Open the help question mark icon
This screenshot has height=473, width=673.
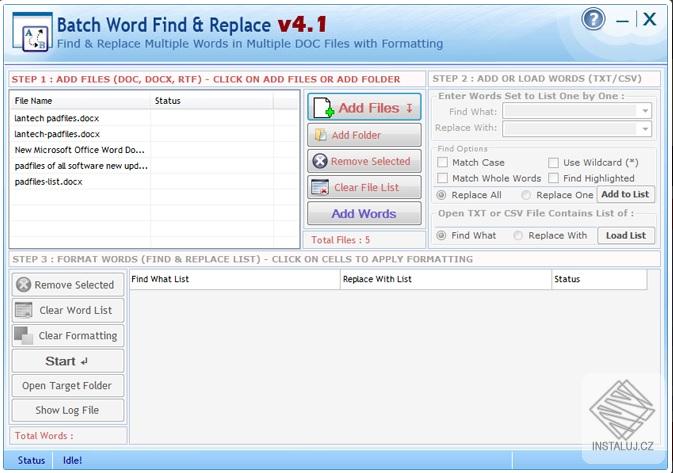click(593, 19)
